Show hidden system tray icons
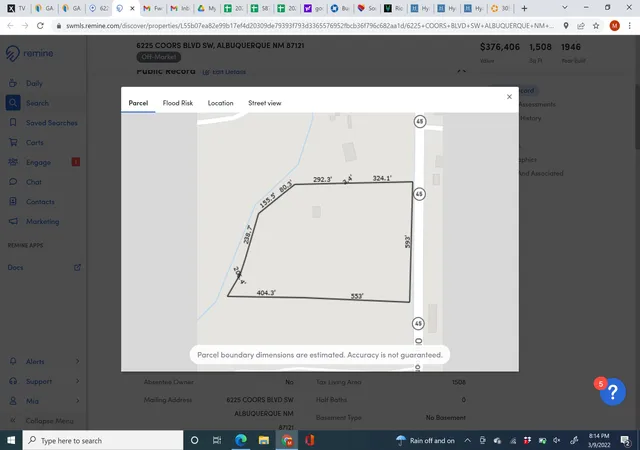640x450 pixels. tap(467, 440)
